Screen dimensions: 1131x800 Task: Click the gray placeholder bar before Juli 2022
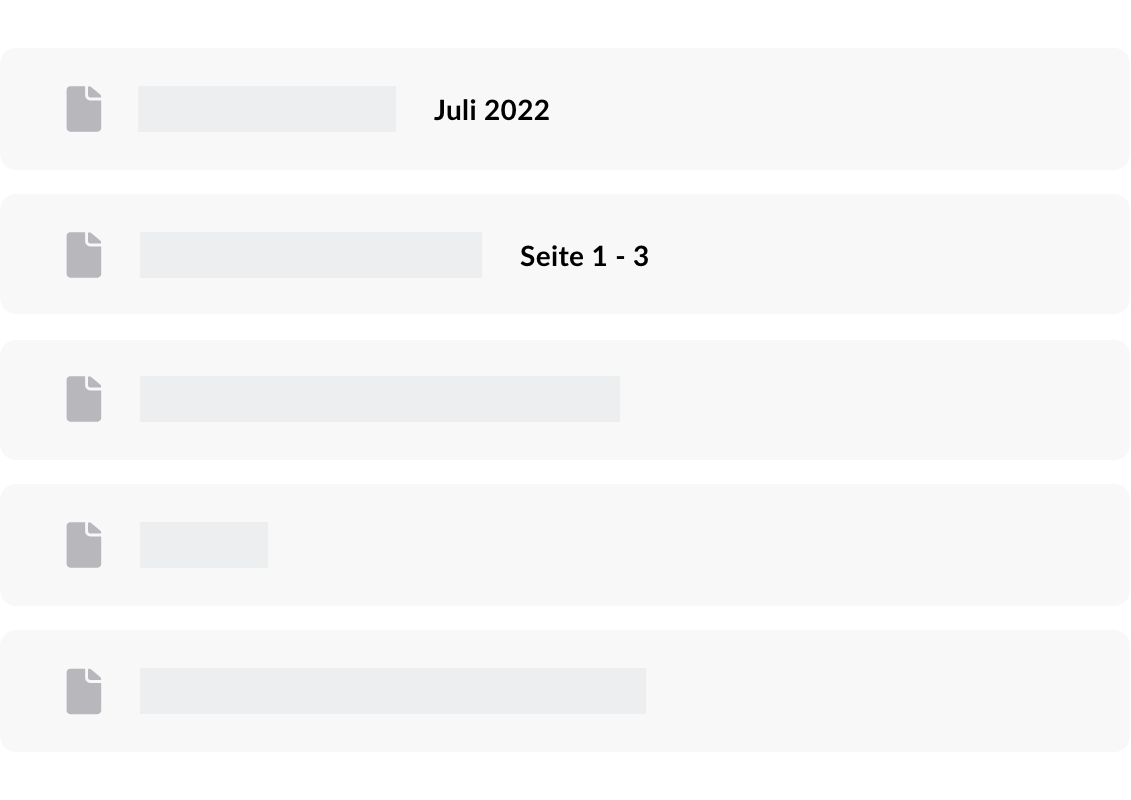(x=267, y=109)
